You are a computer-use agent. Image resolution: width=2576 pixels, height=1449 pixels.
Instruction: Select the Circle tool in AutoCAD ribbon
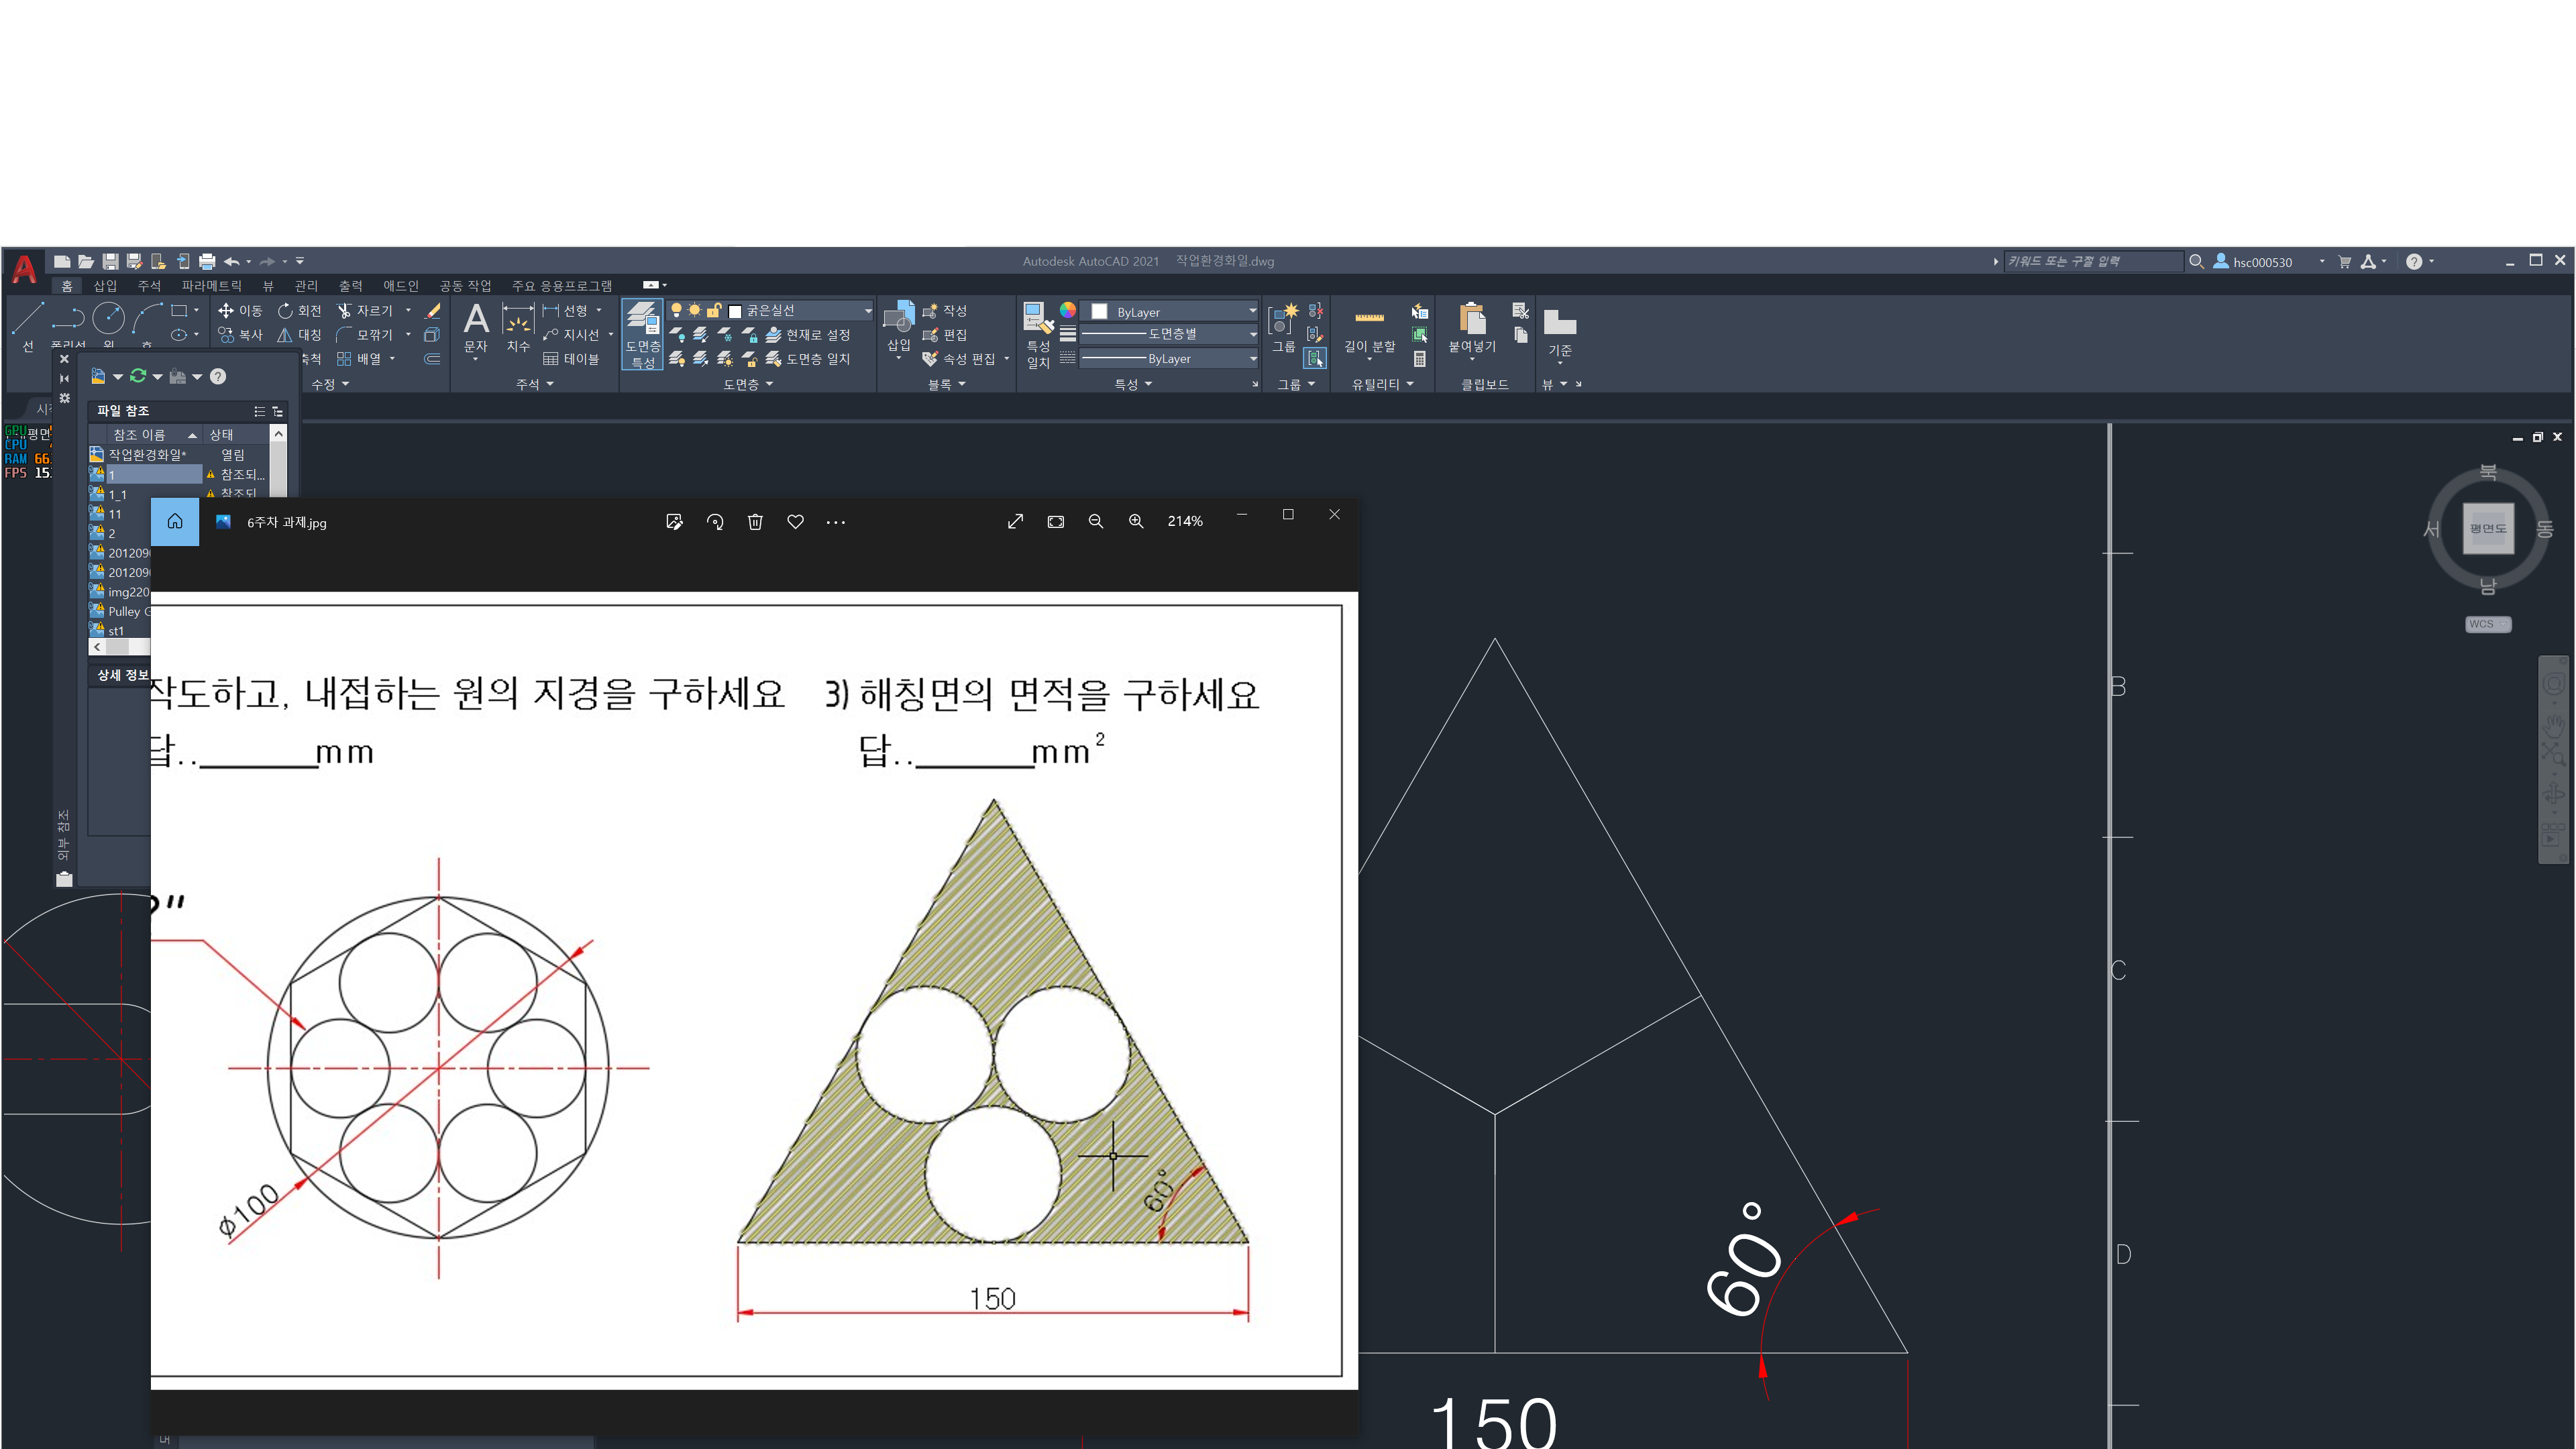[108, 318]
